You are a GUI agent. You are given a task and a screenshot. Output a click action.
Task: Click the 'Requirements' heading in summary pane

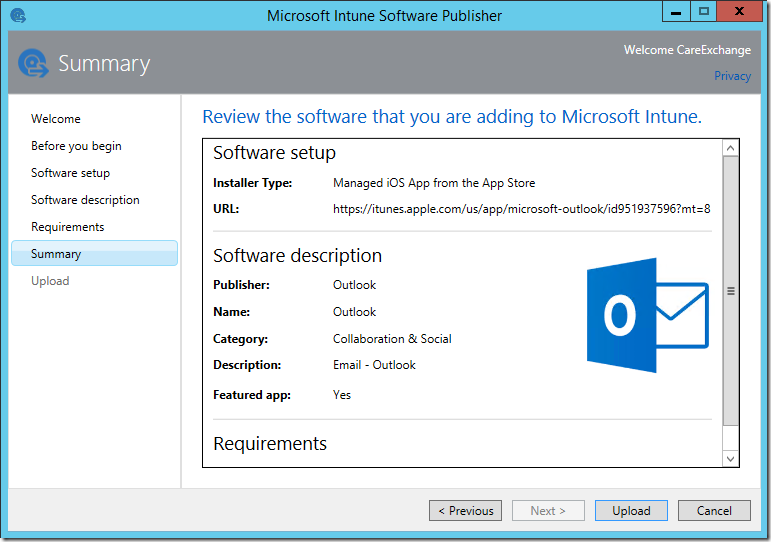pyautogui.click(x=270, y=444)
